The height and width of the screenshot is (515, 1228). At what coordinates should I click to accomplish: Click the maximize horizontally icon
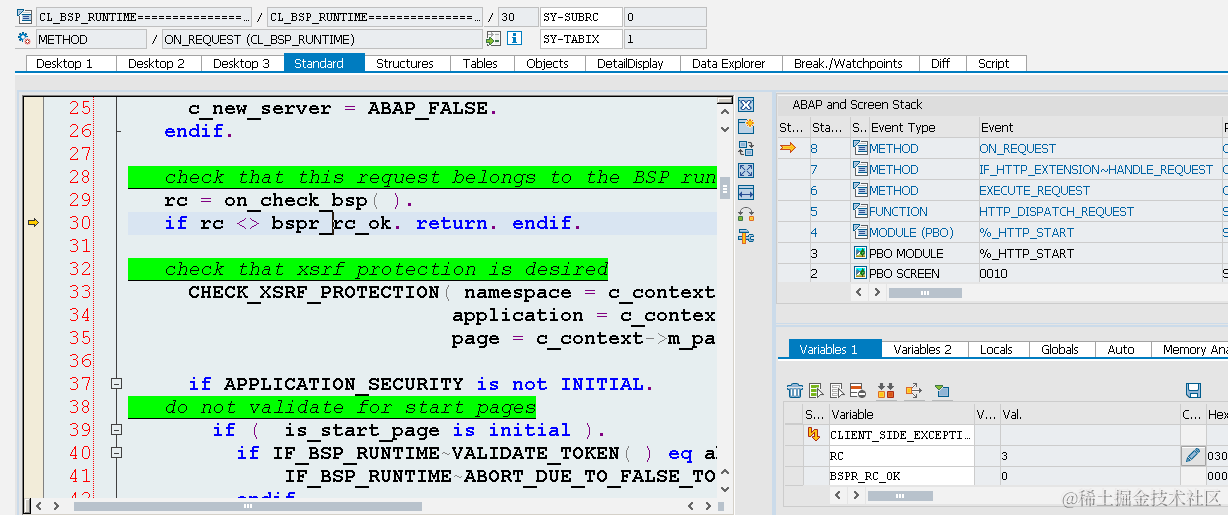(745, 192)
